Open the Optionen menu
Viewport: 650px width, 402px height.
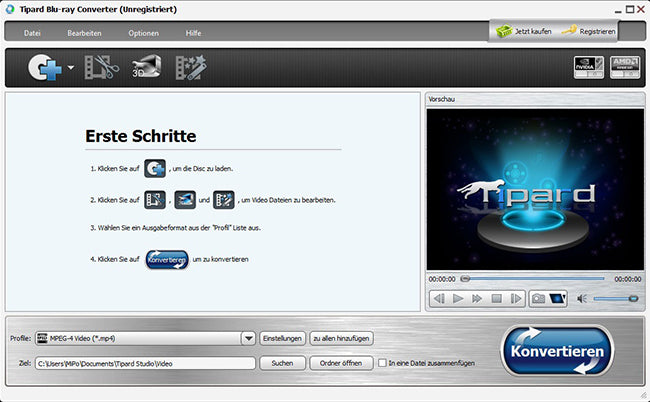coord(143,33)
